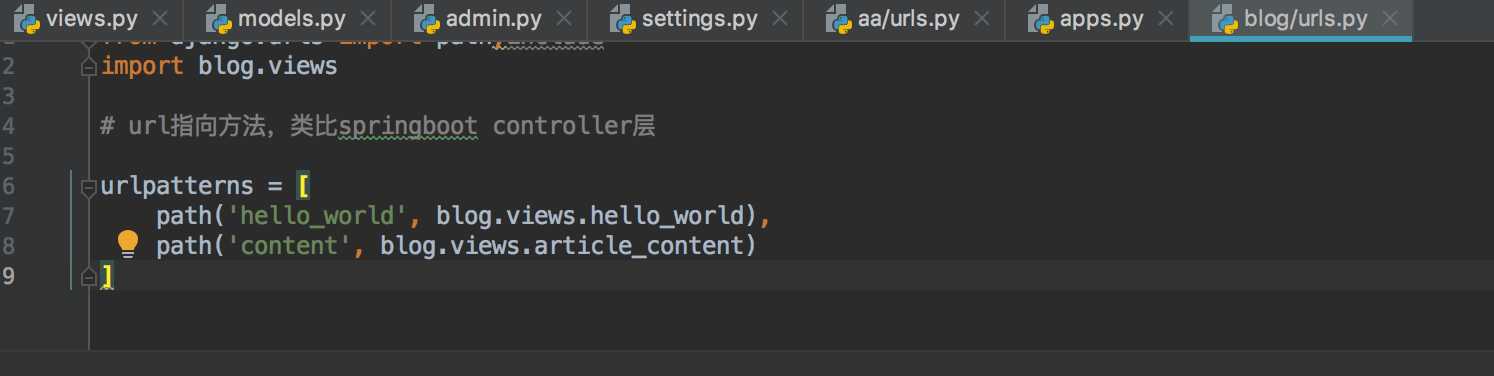Switch to the models.py tab
1494x376 pixels.
286,19
